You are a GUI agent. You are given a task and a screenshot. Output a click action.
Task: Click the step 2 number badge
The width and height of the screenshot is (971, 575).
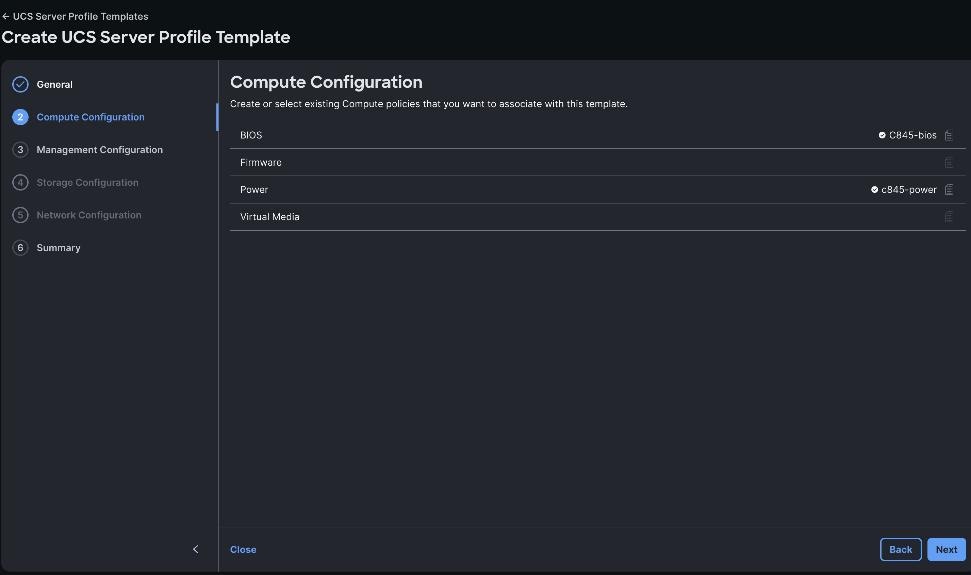click(x=20, y=117)
